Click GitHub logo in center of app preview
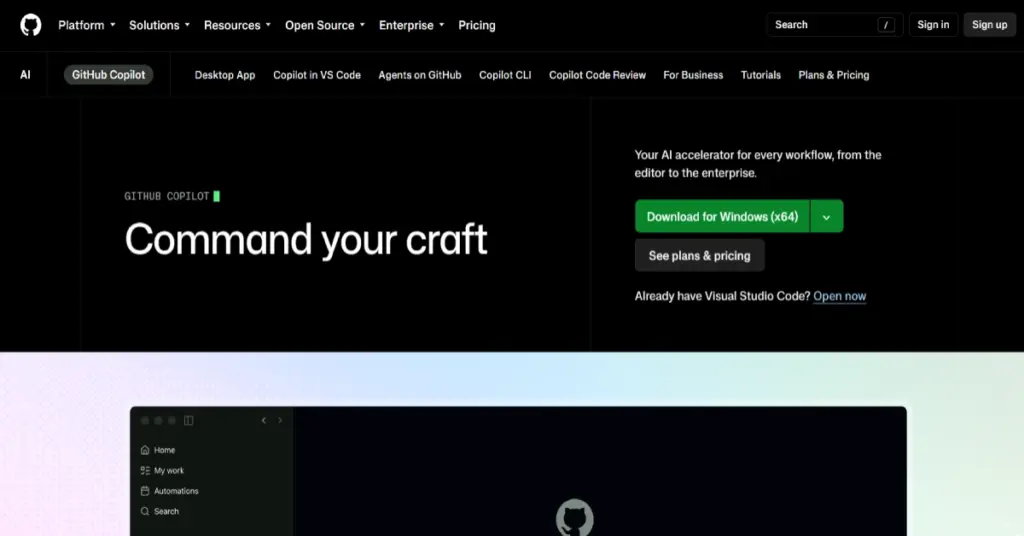 click(x=575, y=518)
